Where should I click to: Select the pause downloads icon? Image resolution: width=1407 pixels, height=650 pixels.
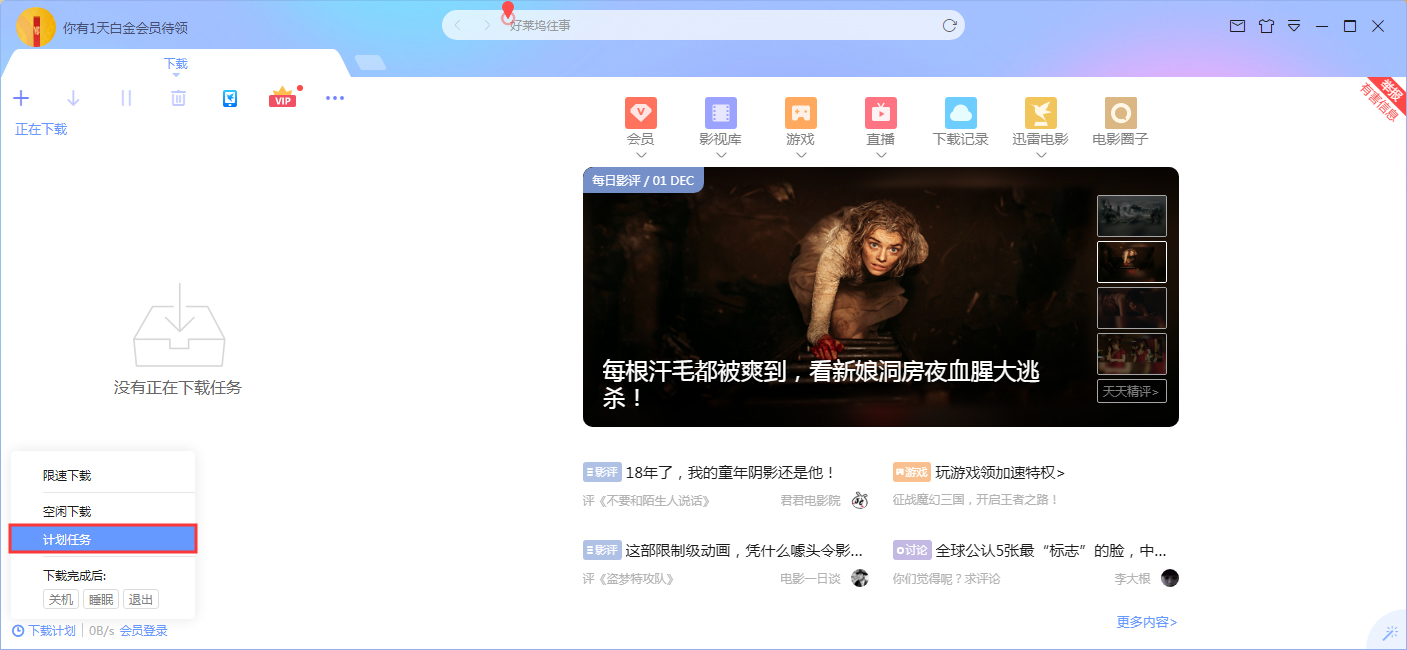click(x=125, y=98)
